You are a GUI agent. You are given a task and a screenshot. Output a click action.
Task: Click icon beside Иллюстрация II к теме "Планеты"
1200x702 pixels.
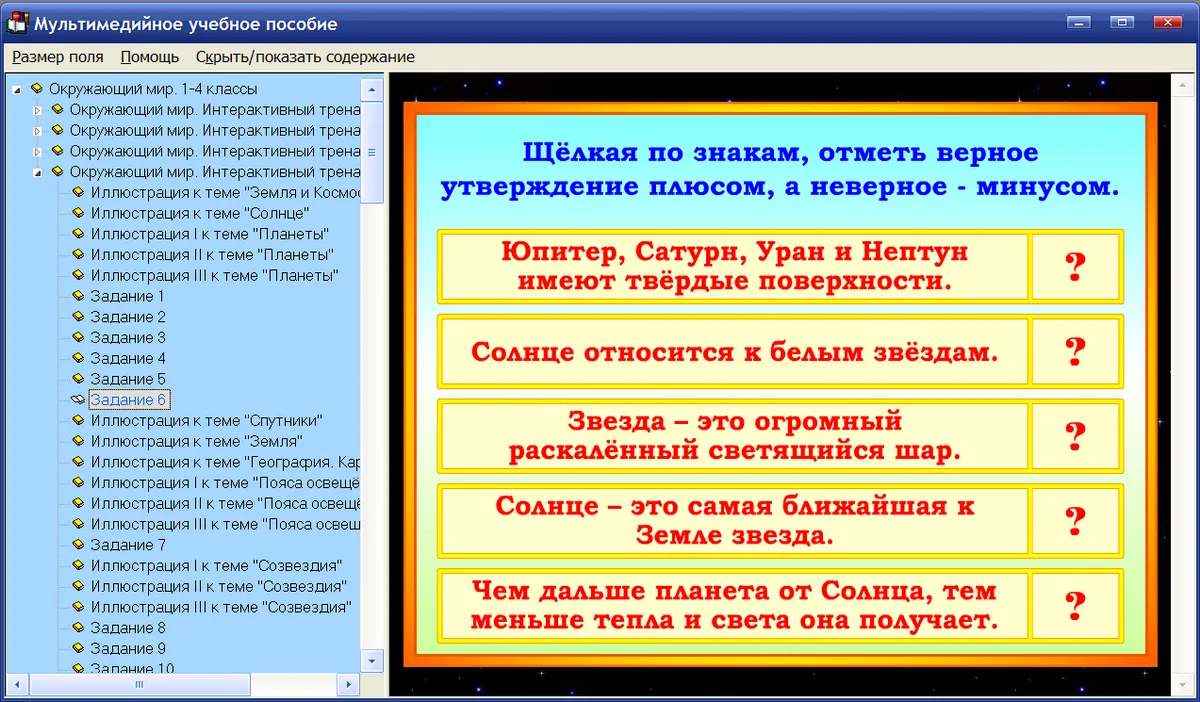tap(78, 255)
